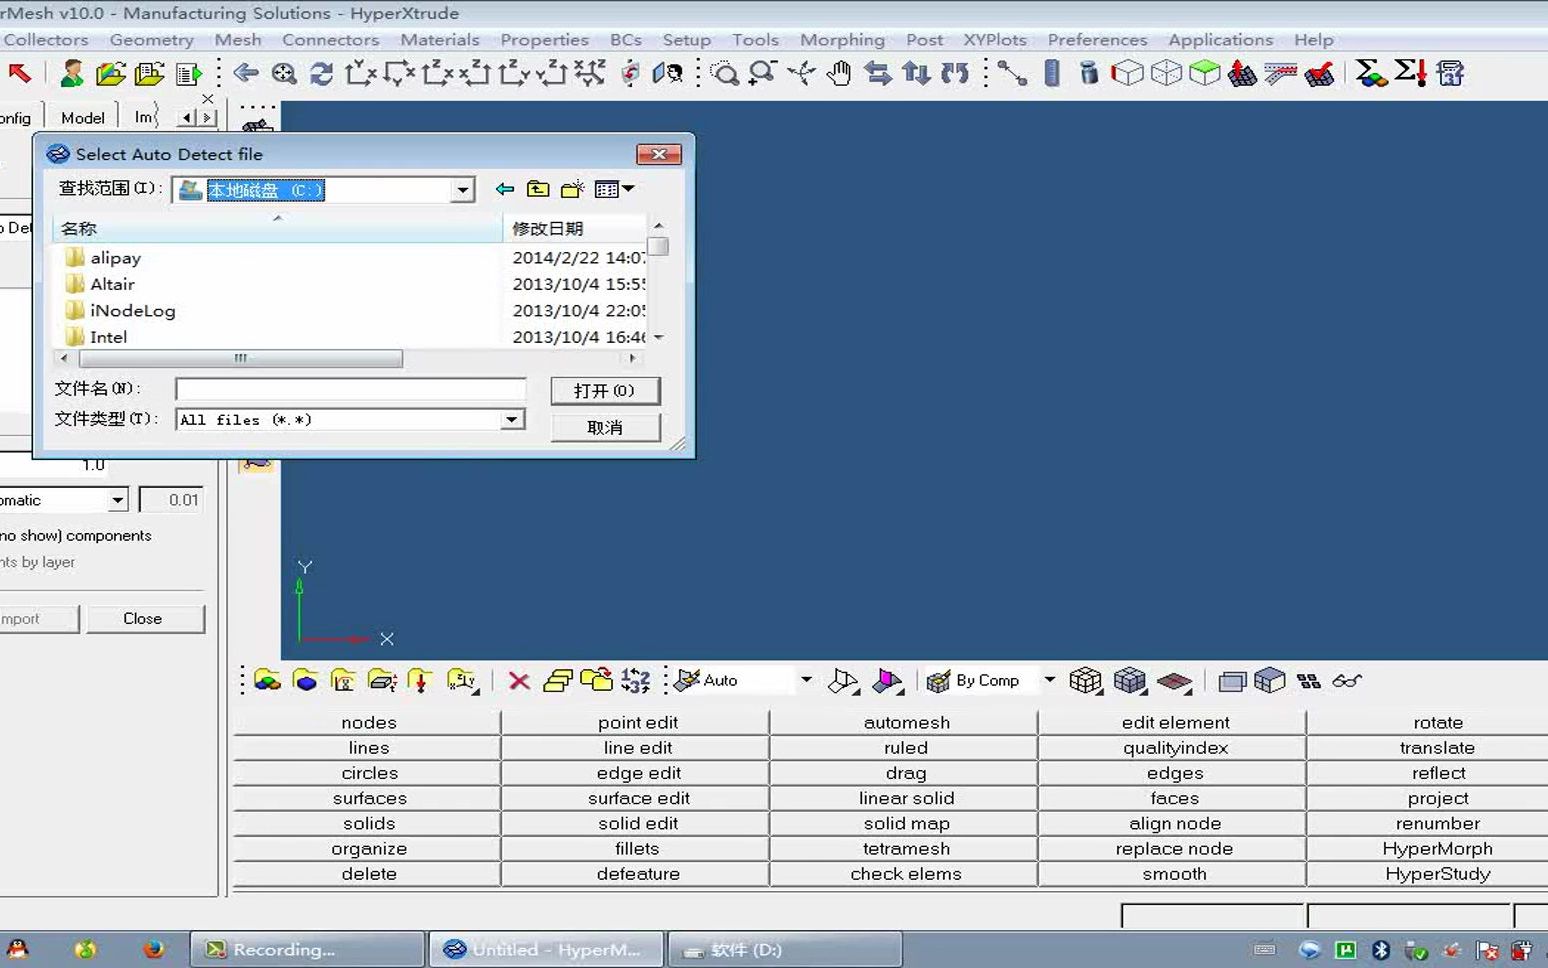Image resolution: width=1548 pixels, height=968 pixels.
Task: Click the Firefox icon in taskbar
Action: [153, 949]
